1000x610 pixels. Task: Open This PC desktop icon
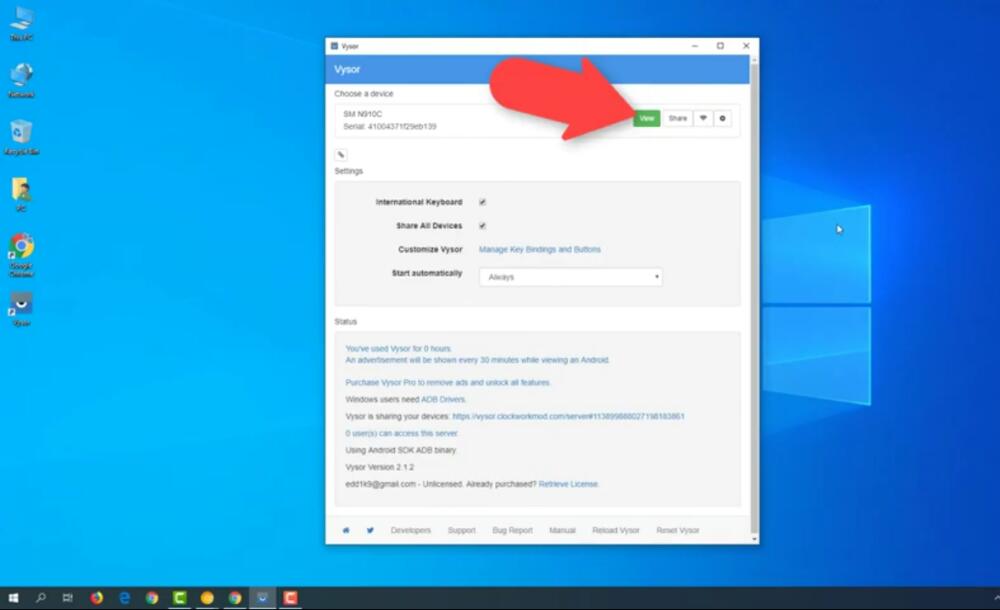pos(21,24)
